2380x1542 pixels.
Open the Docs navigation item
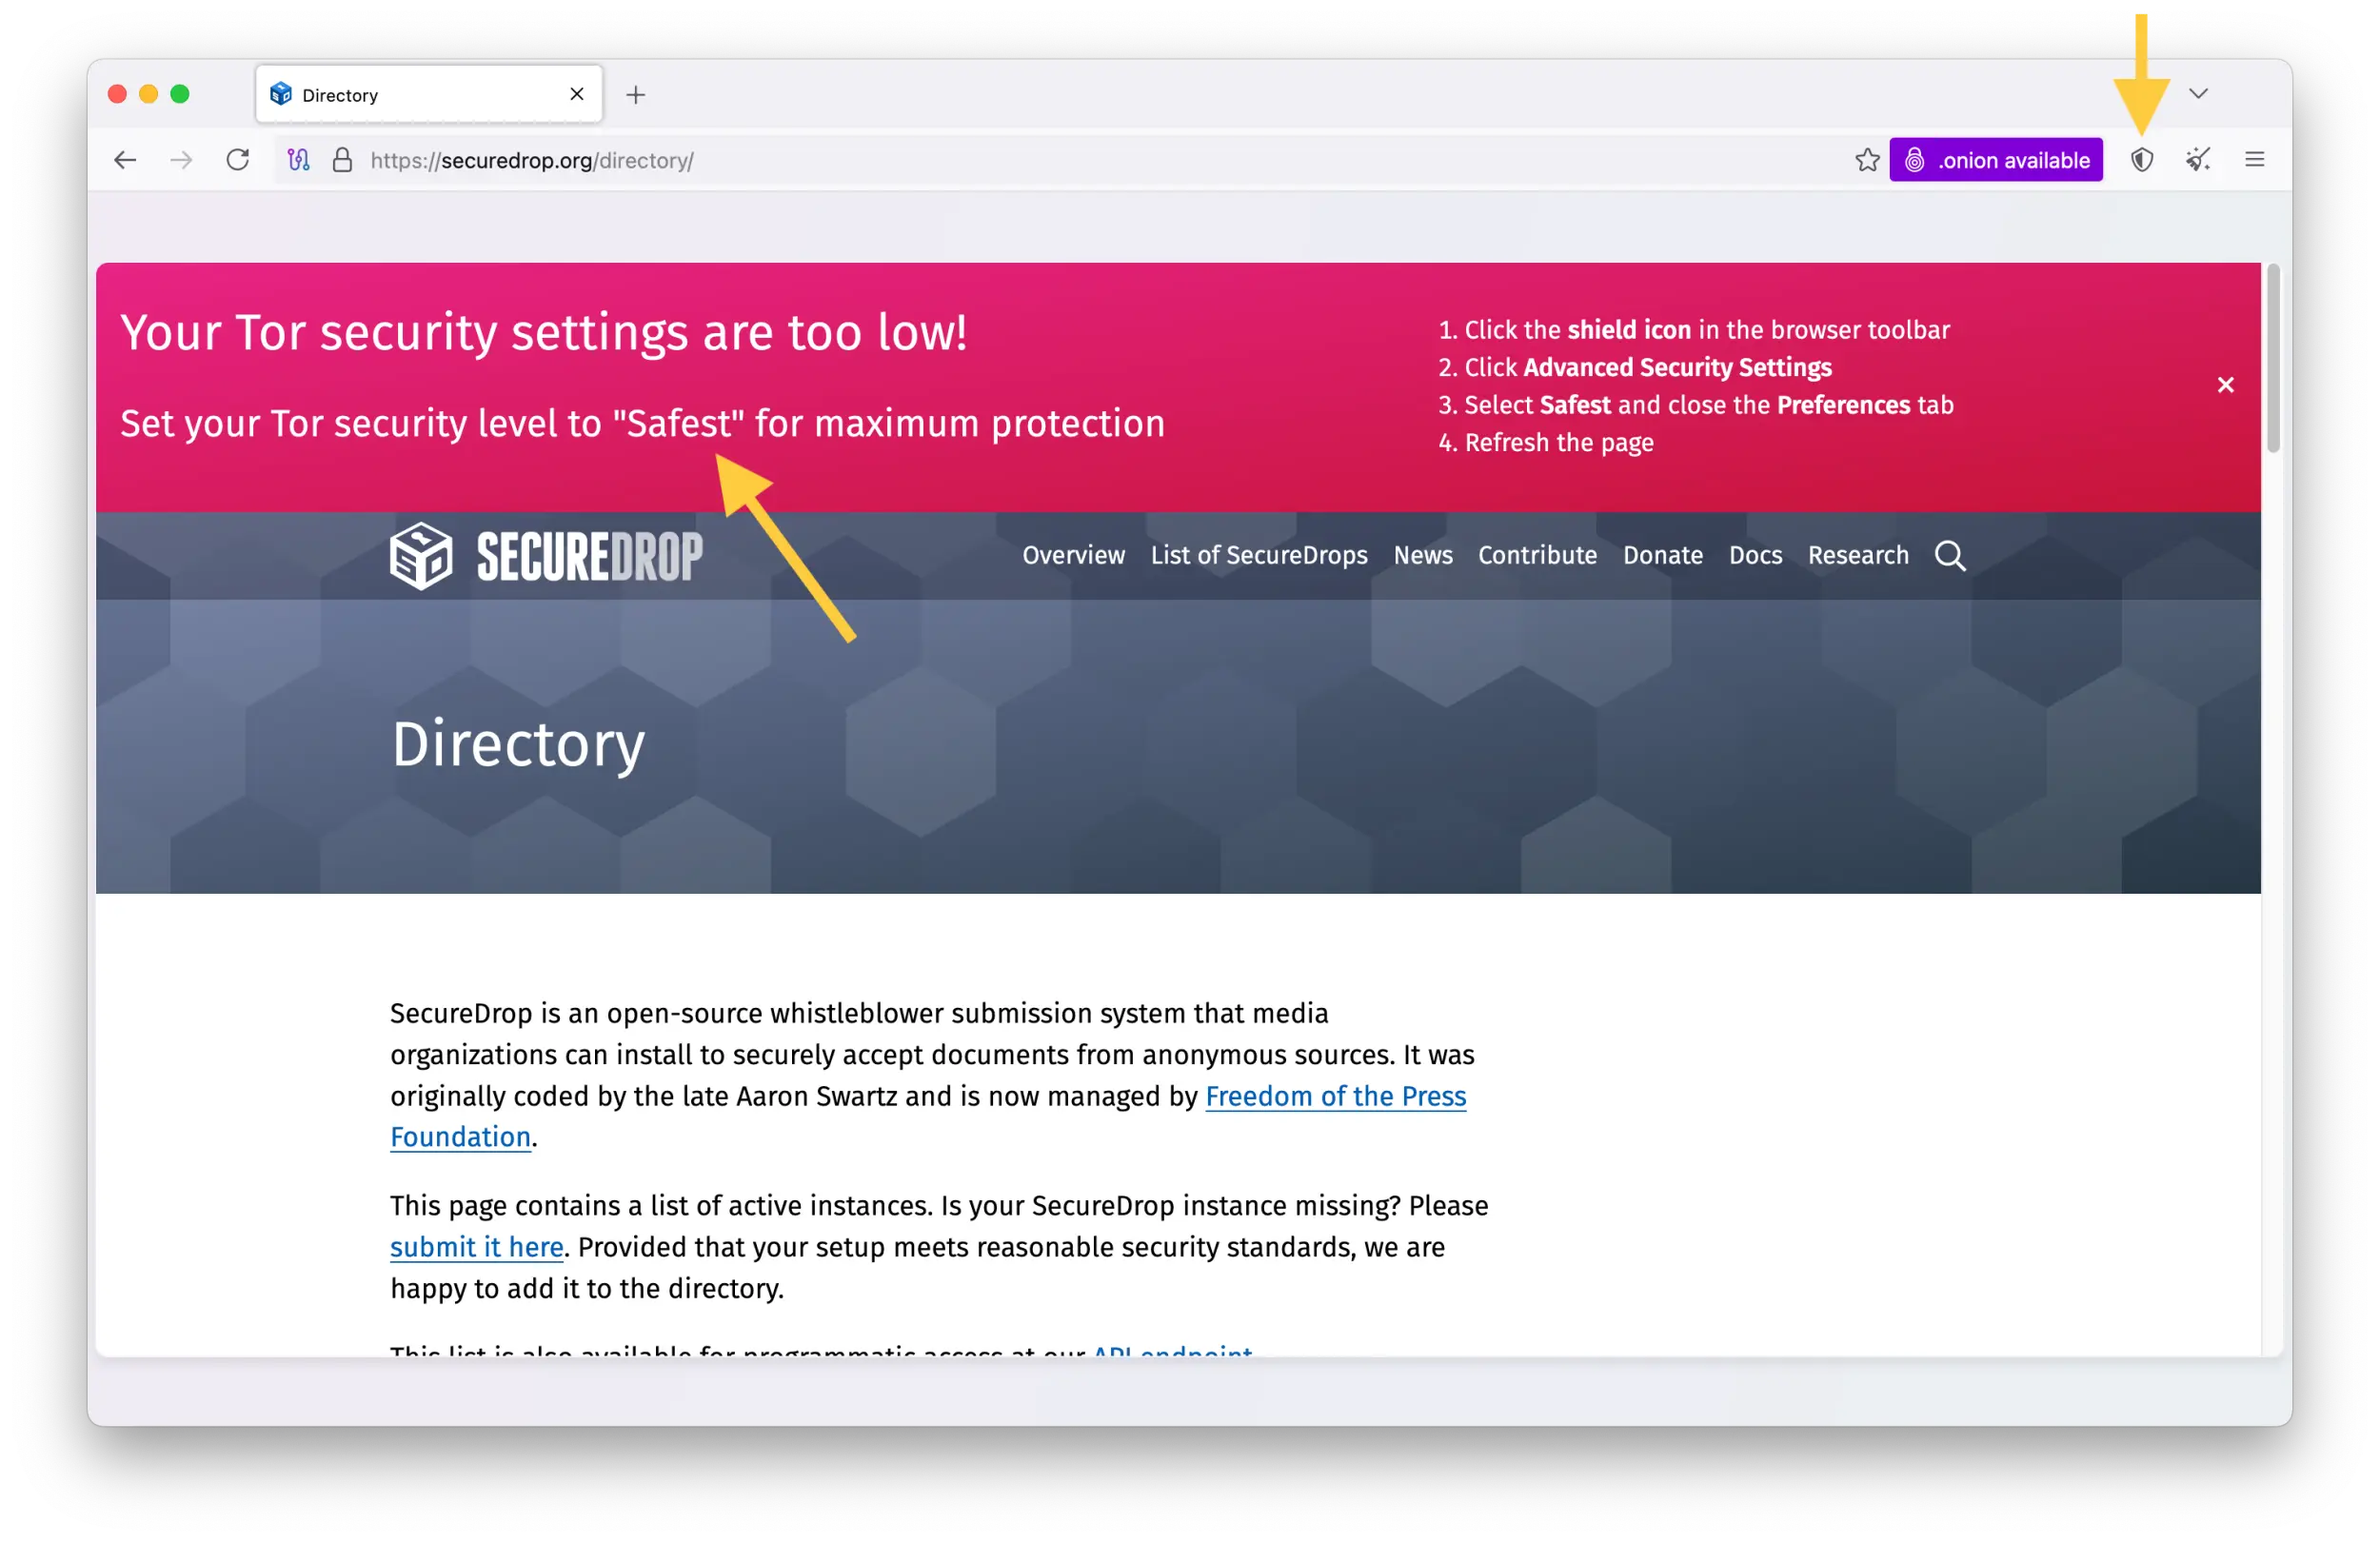[1755, 556]
